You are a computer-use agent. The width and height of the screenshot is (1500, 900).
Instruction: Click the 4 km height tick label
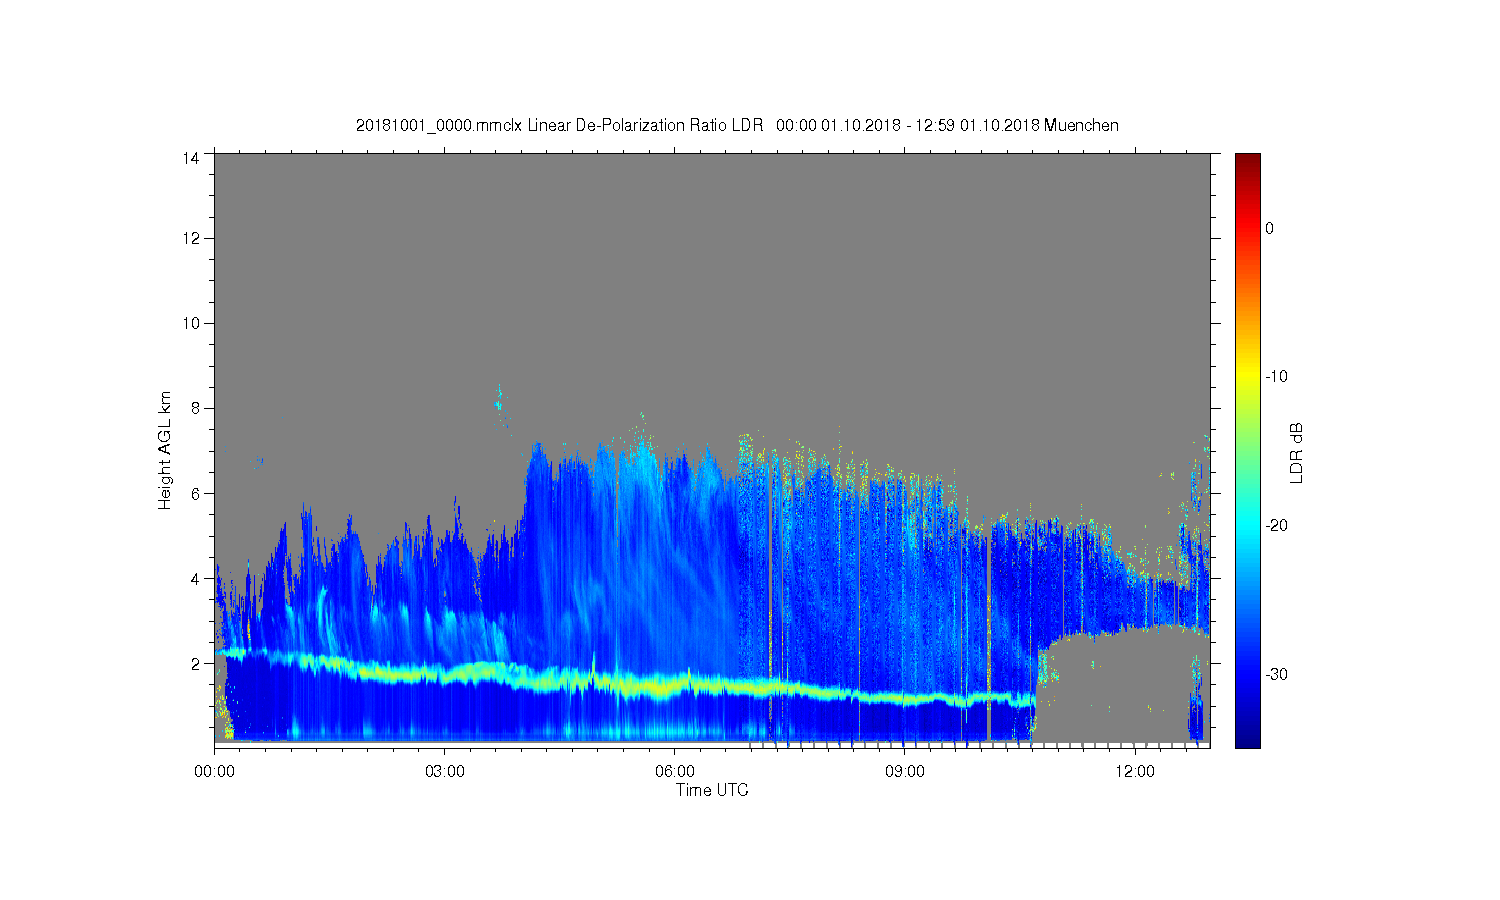(x=196, y=578)
